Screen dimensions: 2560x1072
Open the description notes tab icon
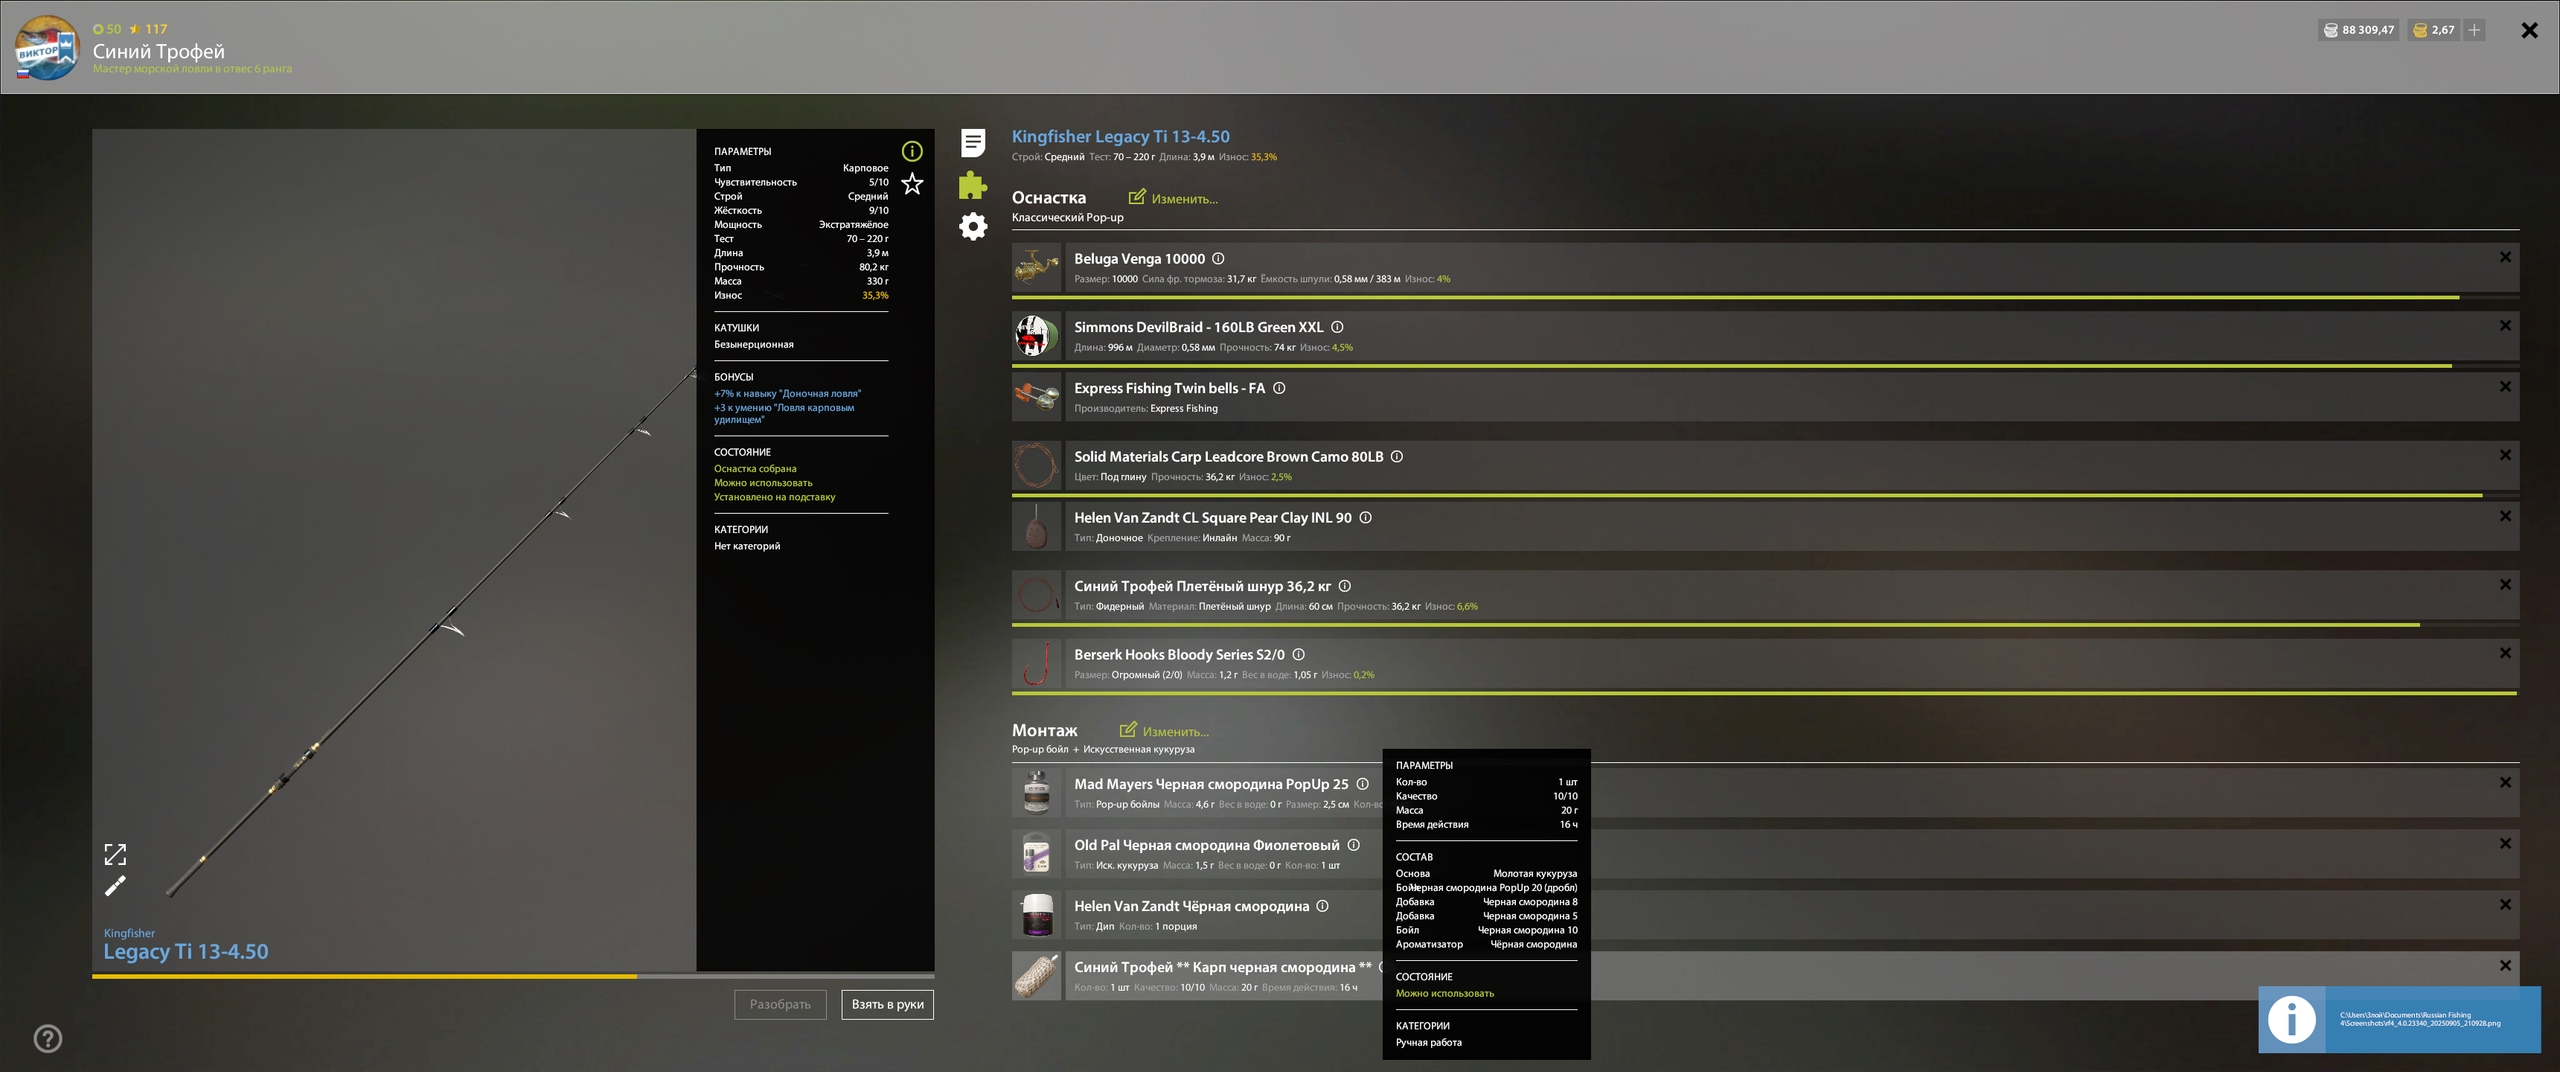point(973,143)
